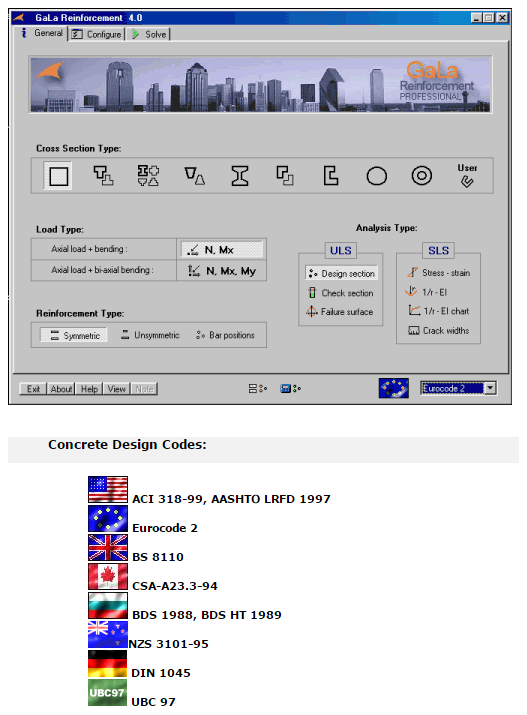Click the Bulgarian flag for BDS 1988
This screenshot has width=527, height=715.
coord(108,606)
